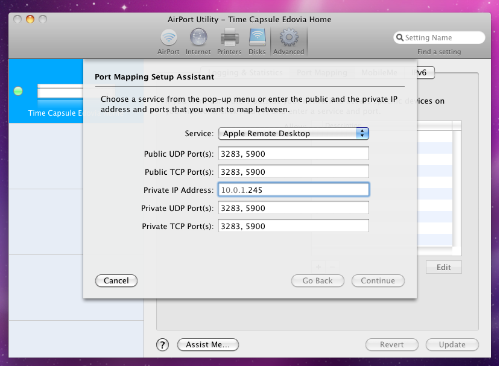Click the green status light of Time Capsule

pos(18,91)
